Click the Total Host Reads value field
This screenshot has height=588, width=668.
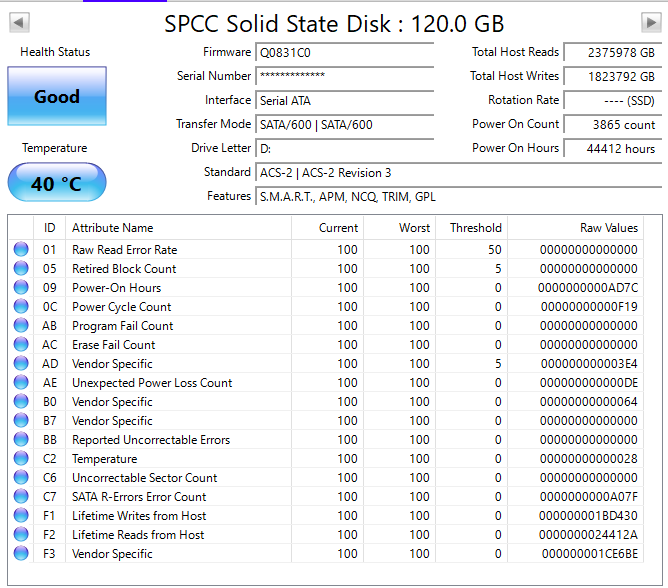[610, 52]
